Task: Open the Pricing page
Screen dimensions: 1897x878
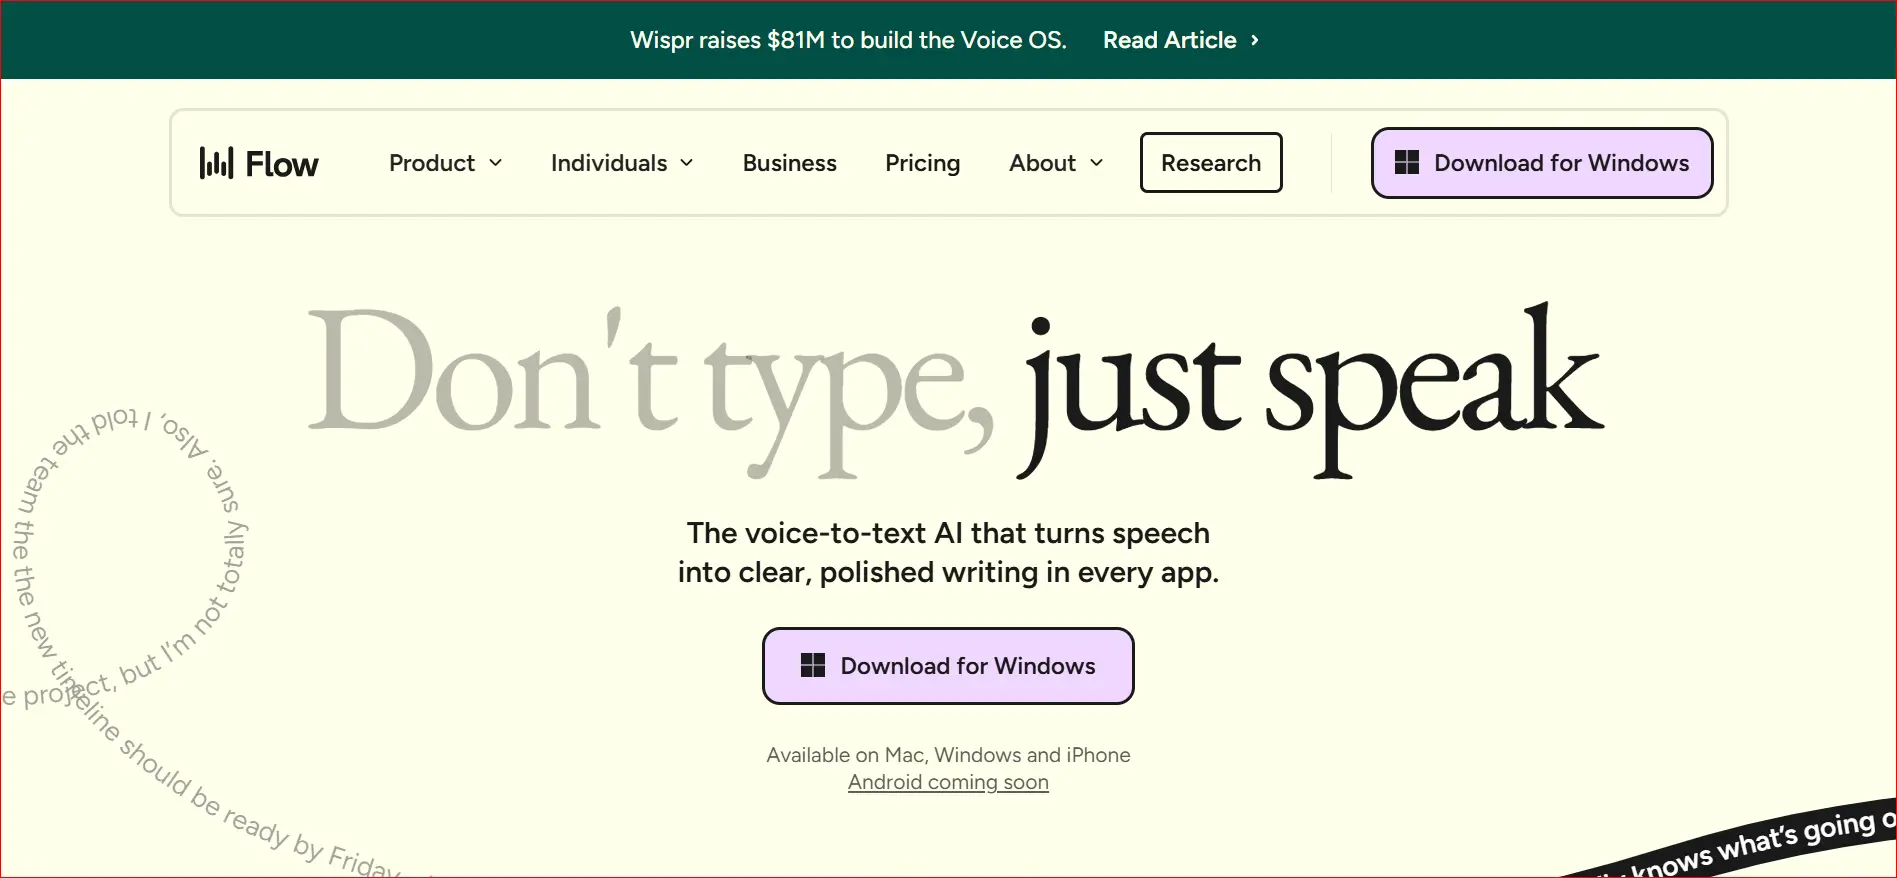Action: click(x=922, y=163)
